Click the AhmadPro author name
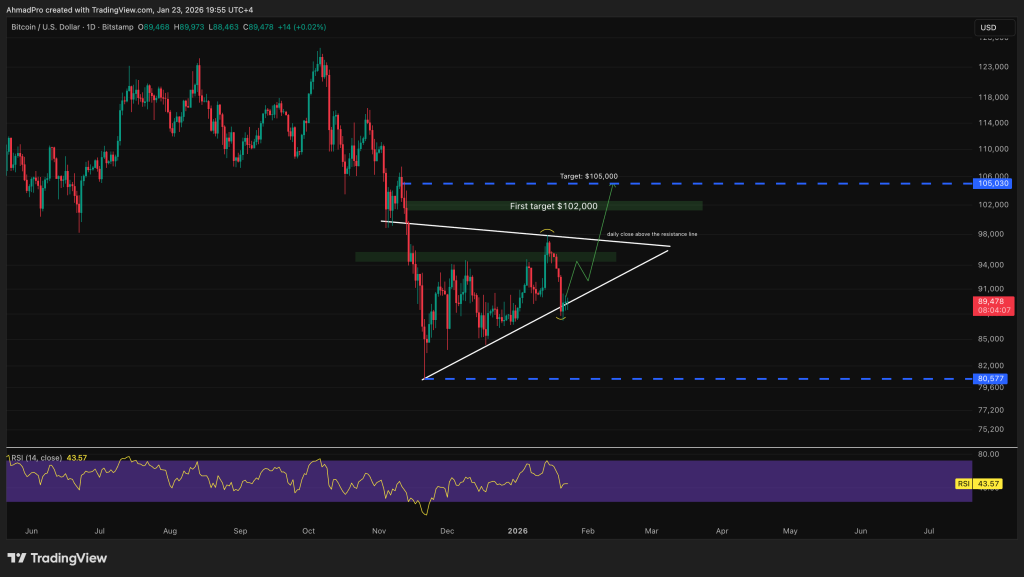Screen dimensions: 1024x577 click(28, 8)
